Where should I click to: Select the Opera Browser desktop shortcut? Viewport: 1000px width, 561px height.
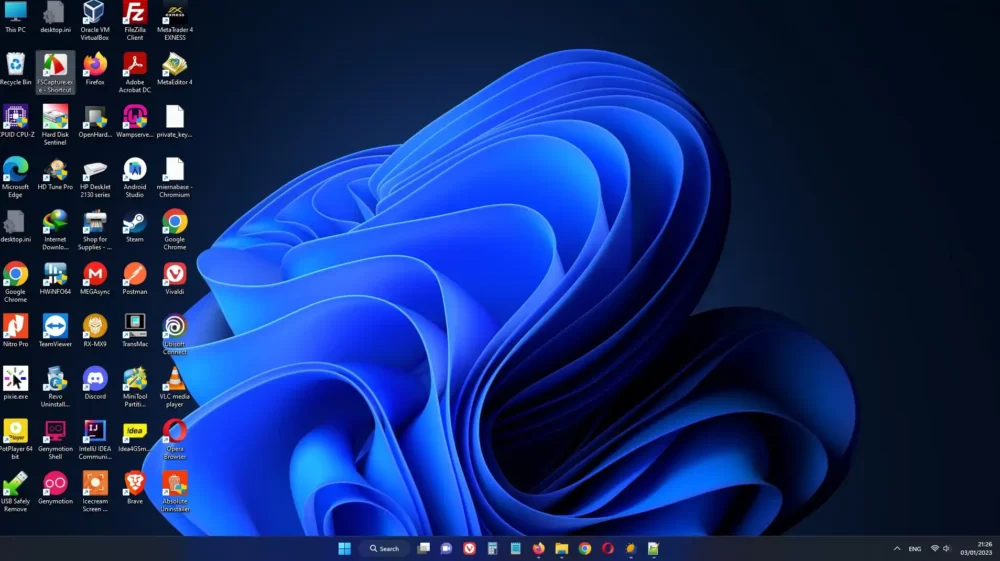(175, 439)
